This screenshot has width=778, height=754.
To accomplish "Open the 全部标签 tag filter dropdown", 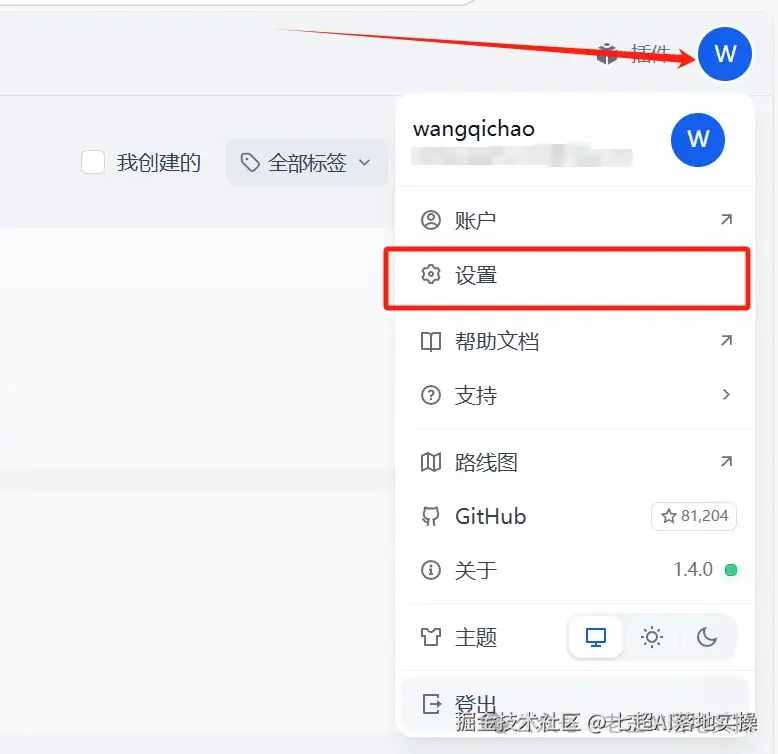I will click(x=307, y=162).
